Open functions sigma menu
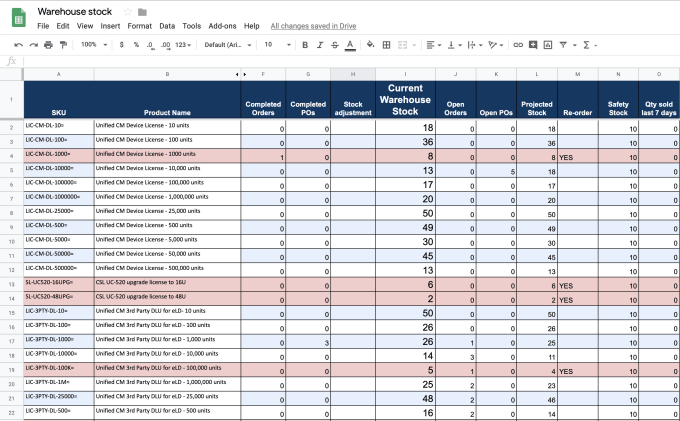 [x=589, y=45]
